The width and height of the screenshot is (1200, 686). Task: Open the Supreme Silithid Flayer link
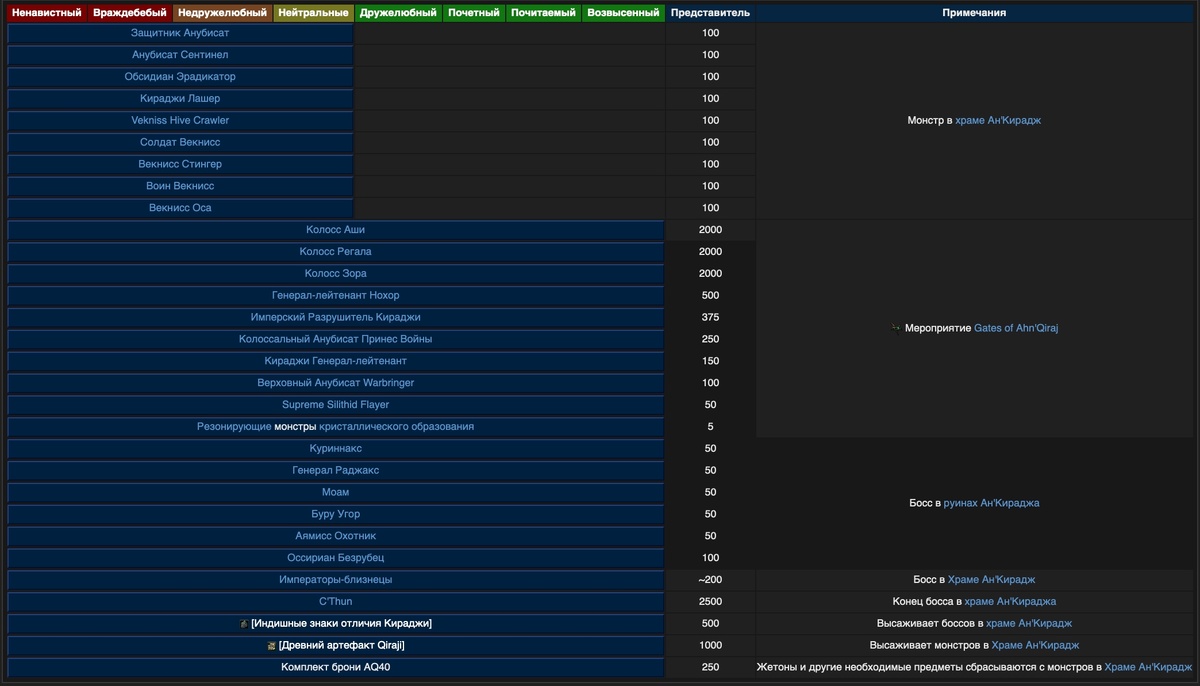335,406
